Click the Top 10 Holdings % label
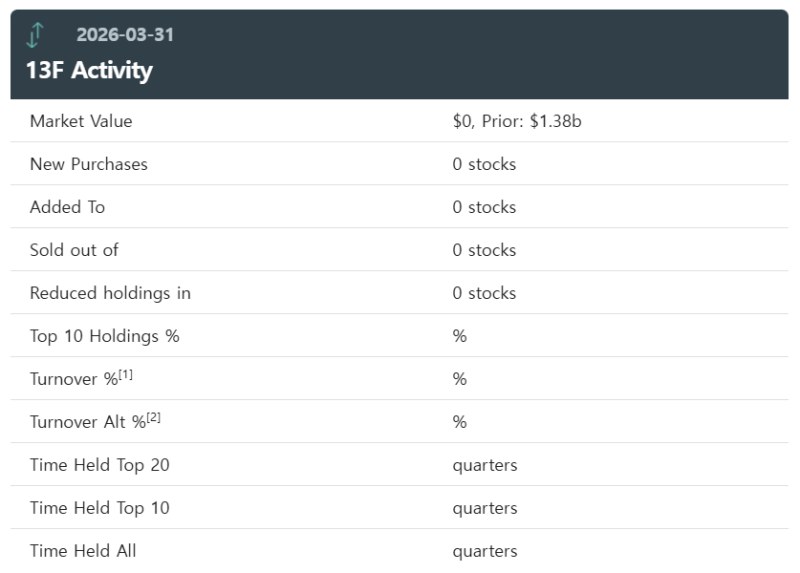The image size is (800, 573). pos(105,336)
